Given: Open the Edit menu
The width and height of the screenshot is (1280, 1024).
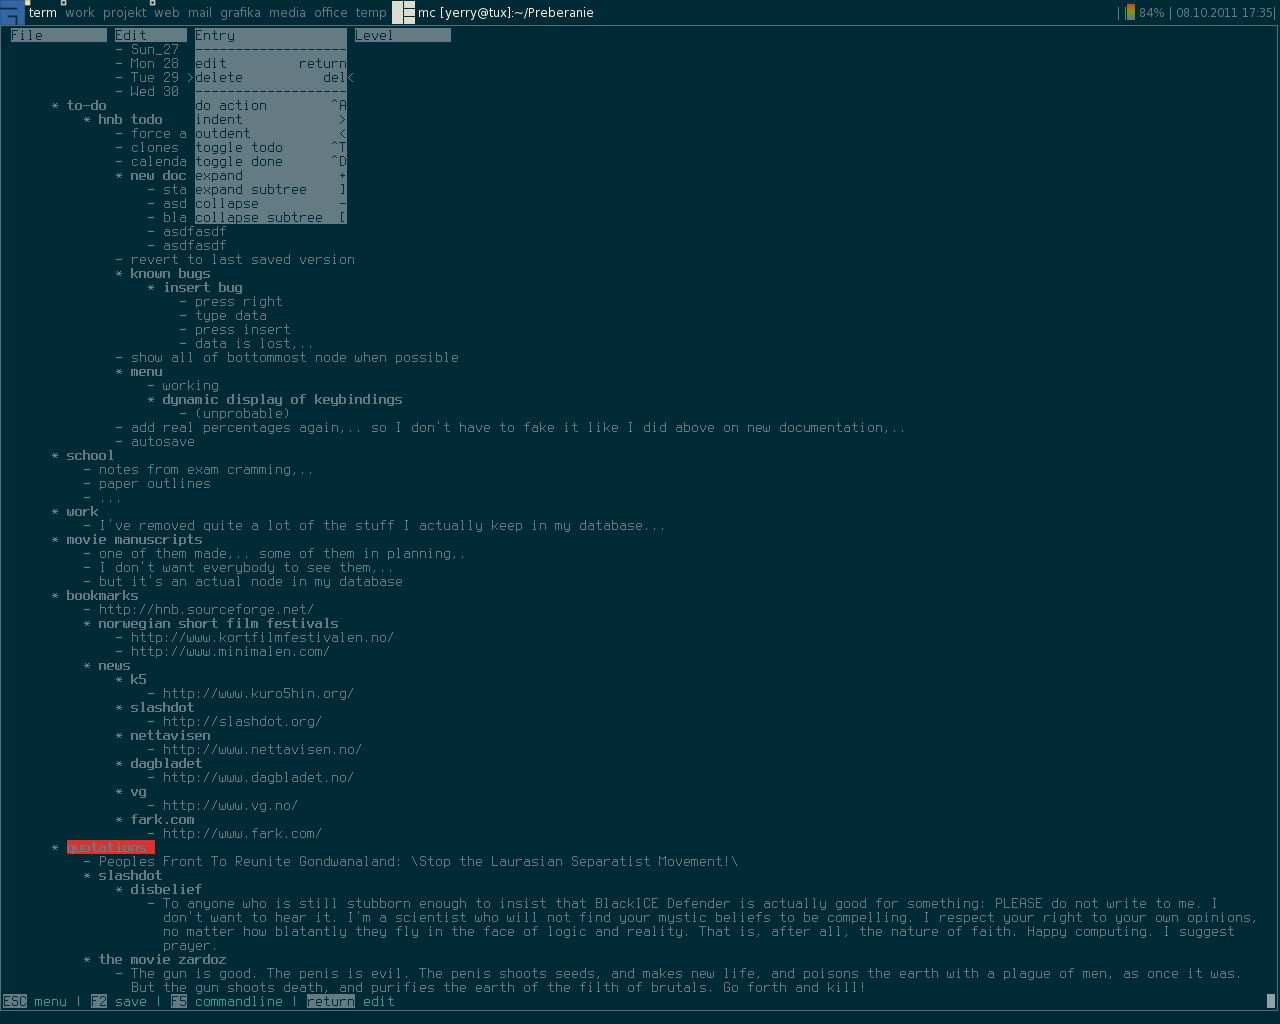Looking at the screenshot, I should tap(150, 35).
